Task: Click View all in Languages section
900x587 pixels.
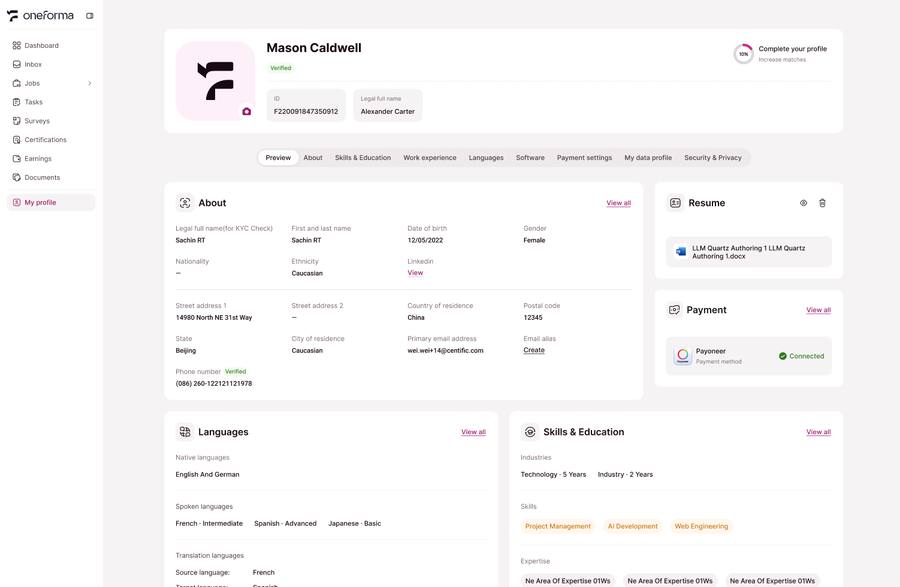Action: tap(474, 432)
